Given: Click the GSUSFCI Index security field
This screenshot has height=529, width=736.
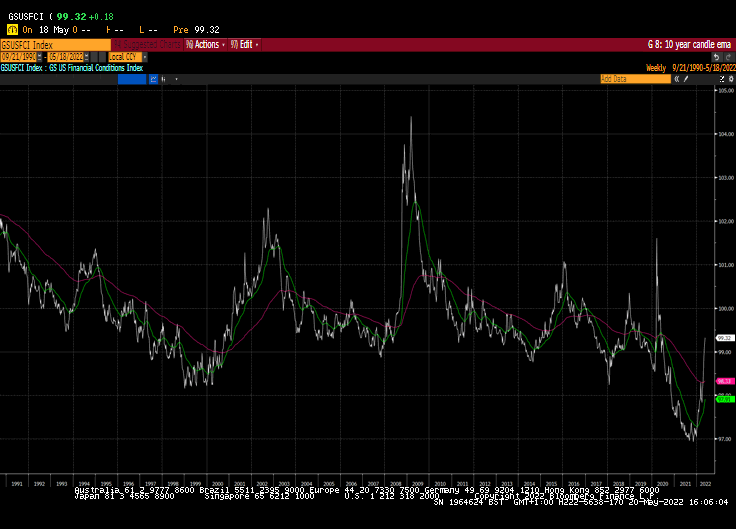Looking at the screenshot, I should (x=54, y=44).
